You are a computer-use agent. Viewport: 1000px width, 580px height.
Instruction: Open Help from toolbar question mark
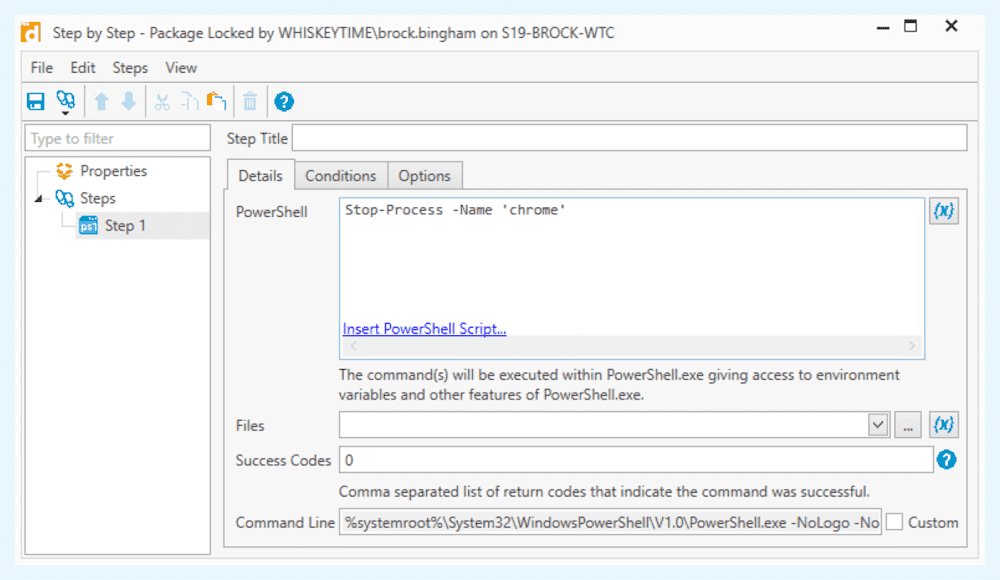click(284, 101)
